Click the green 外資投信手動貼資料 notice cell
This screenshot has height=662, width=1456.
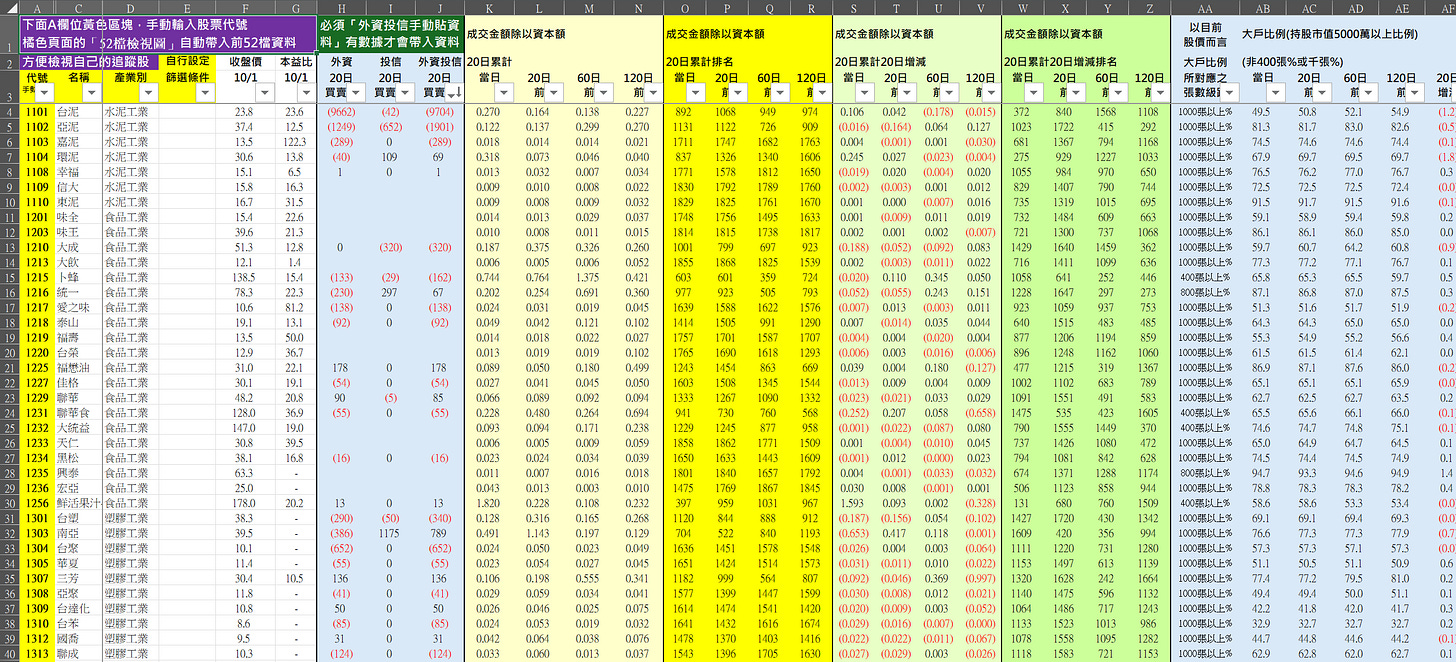(x=390, y=34)
